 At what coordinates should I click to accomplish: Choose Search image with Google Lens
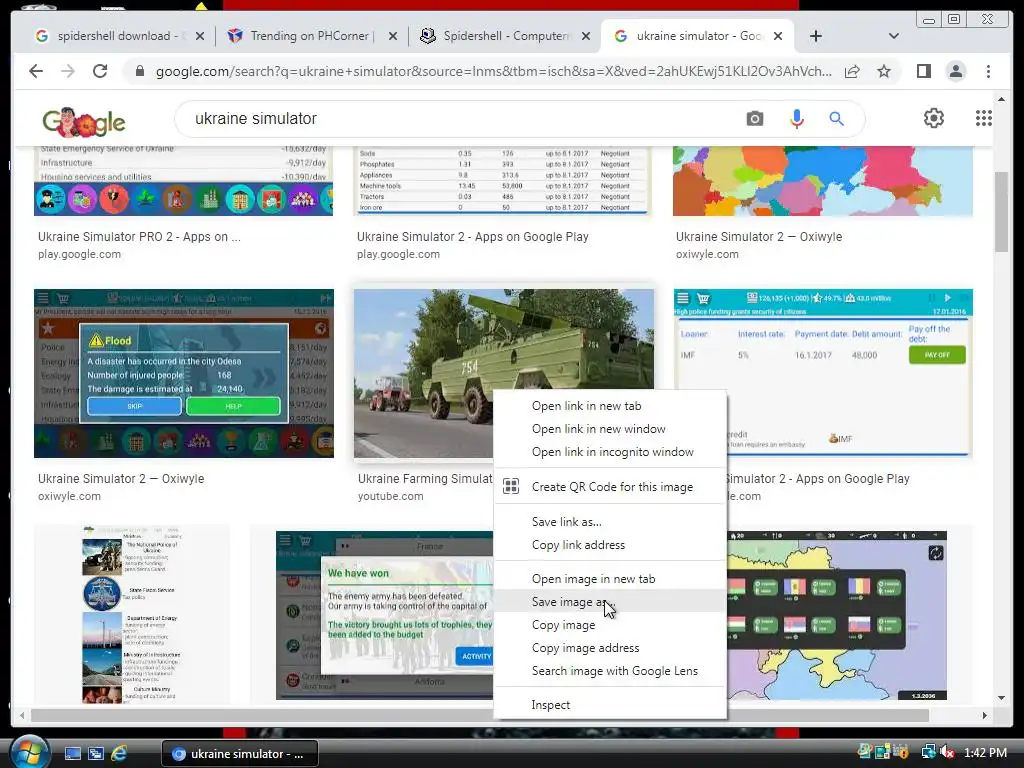pyautogui.click(x=610, y=671)
